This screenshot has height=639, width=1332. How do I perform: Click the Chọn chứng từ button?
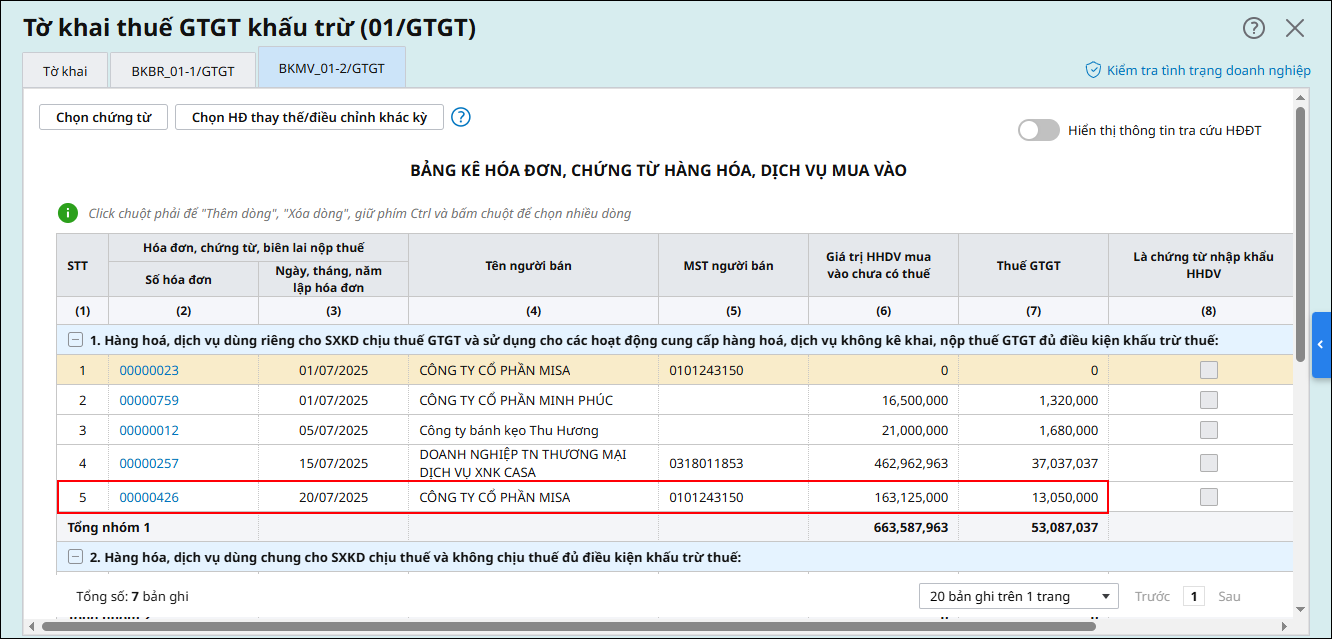(x=103, y=117)
